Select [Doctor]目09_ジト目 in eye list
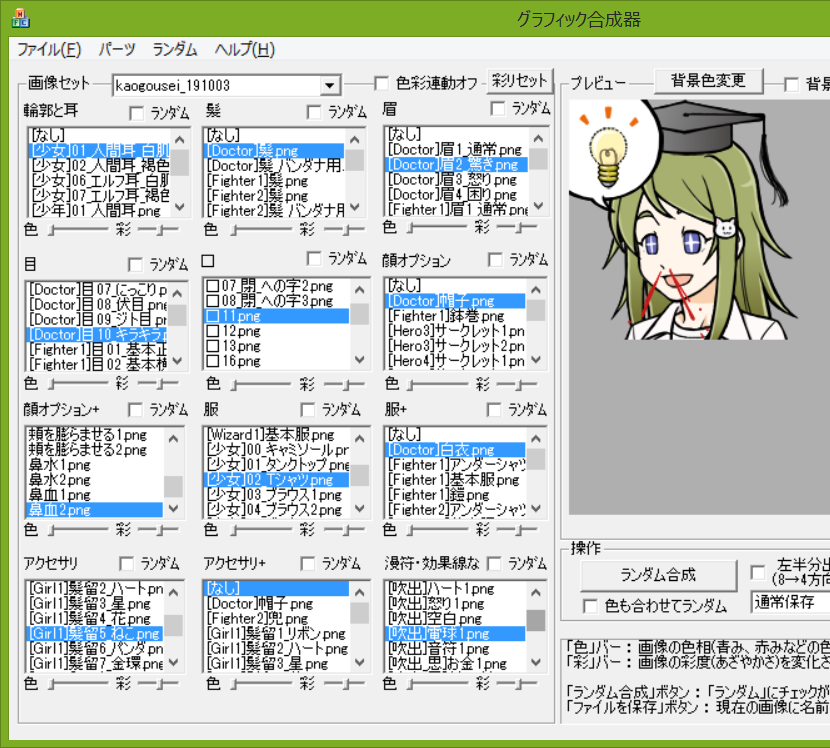The height and width of the screenshot is (748, 830). pos(97,320)
